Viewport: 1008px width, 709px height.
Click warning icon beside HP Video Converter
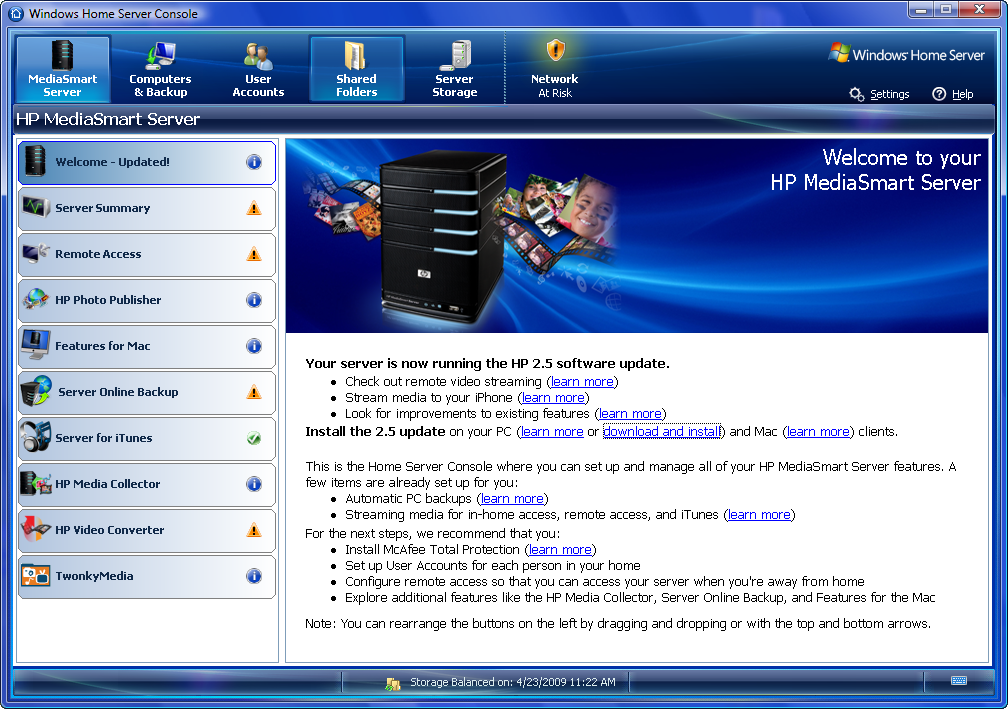(254, 530)
